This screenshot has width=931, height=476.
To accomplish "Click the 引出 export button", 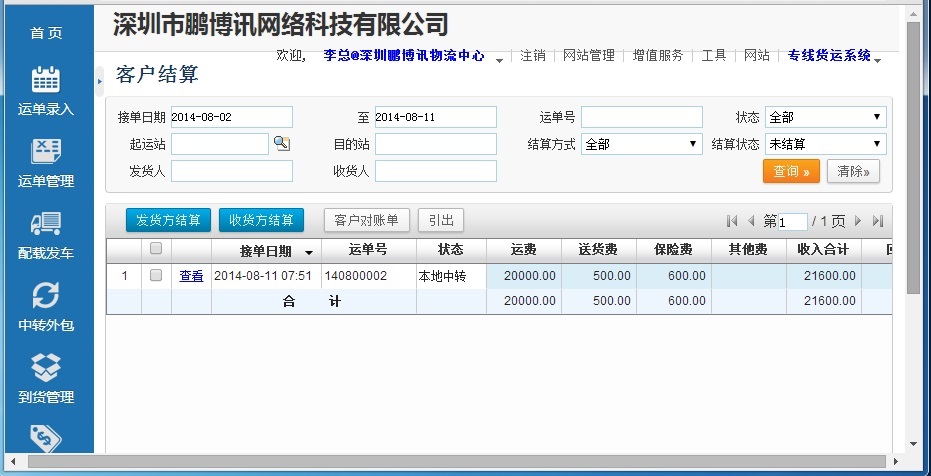I will 441,220.
